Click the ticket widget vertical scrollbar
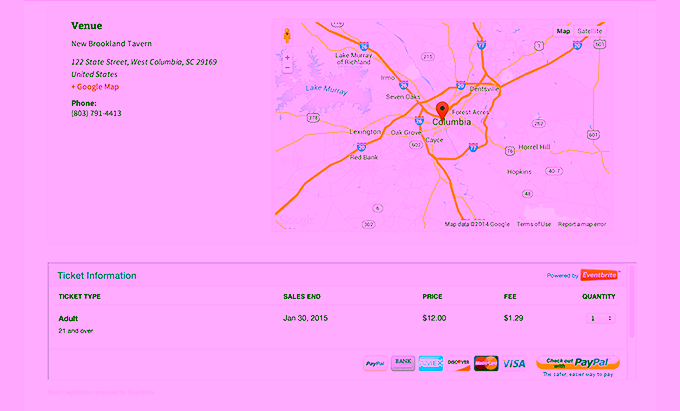This screenshot has height=411, width=680. (632, 302)
